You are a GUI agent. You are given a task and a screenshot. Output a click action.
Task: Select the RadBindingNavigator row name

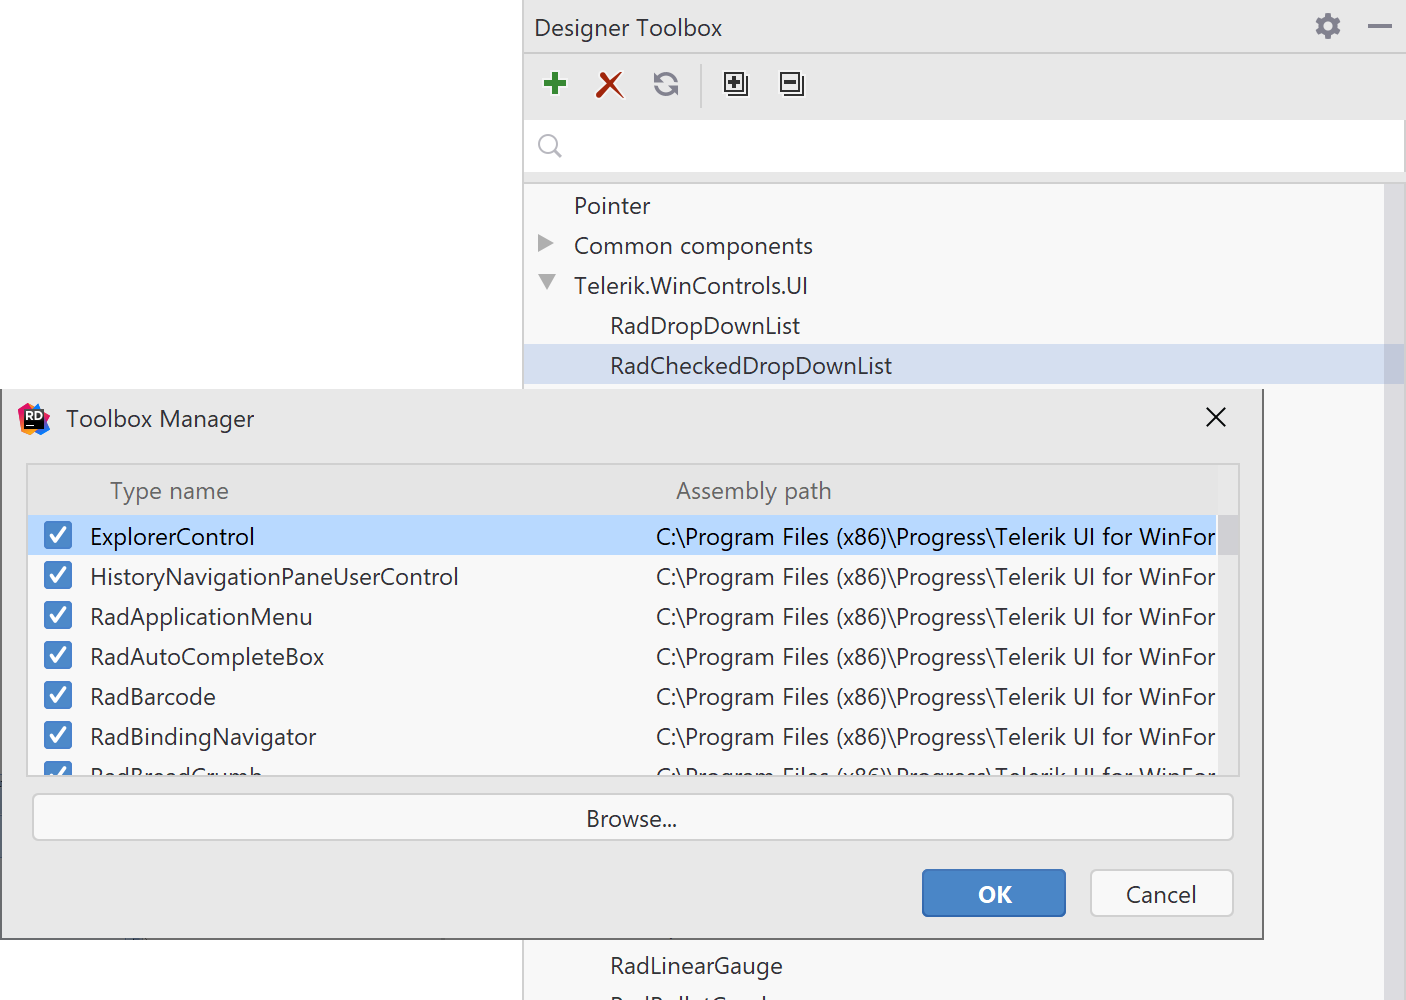[x=203, y=737]
